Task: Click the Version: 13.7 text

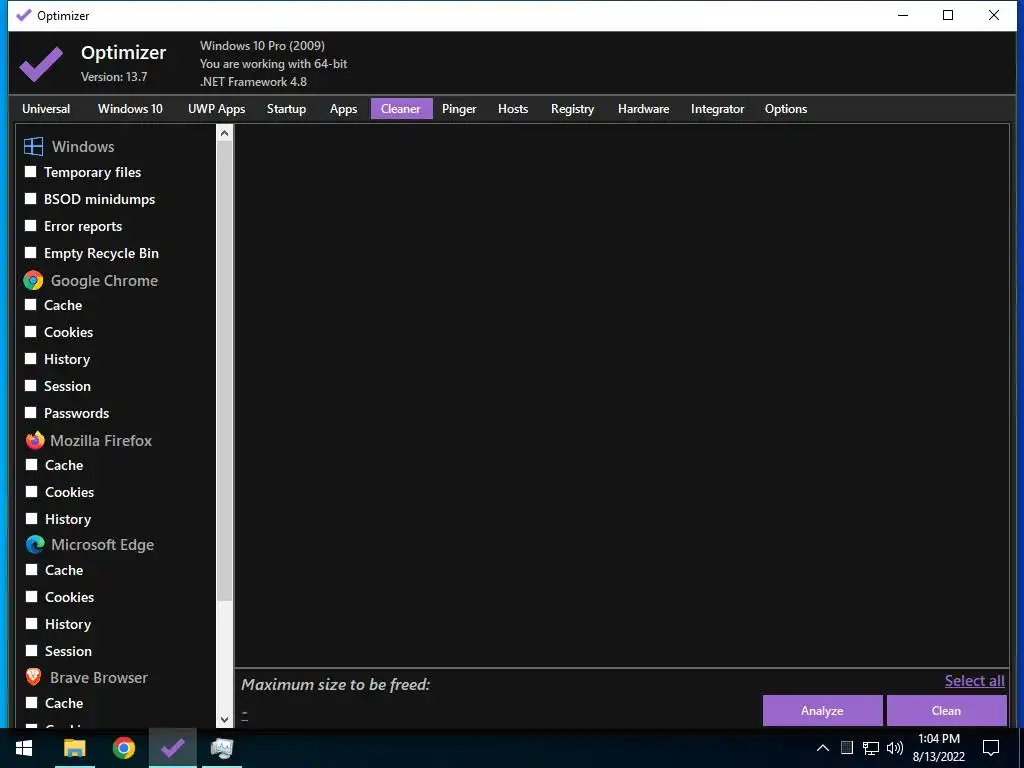Action: click(x=114, y=76)
